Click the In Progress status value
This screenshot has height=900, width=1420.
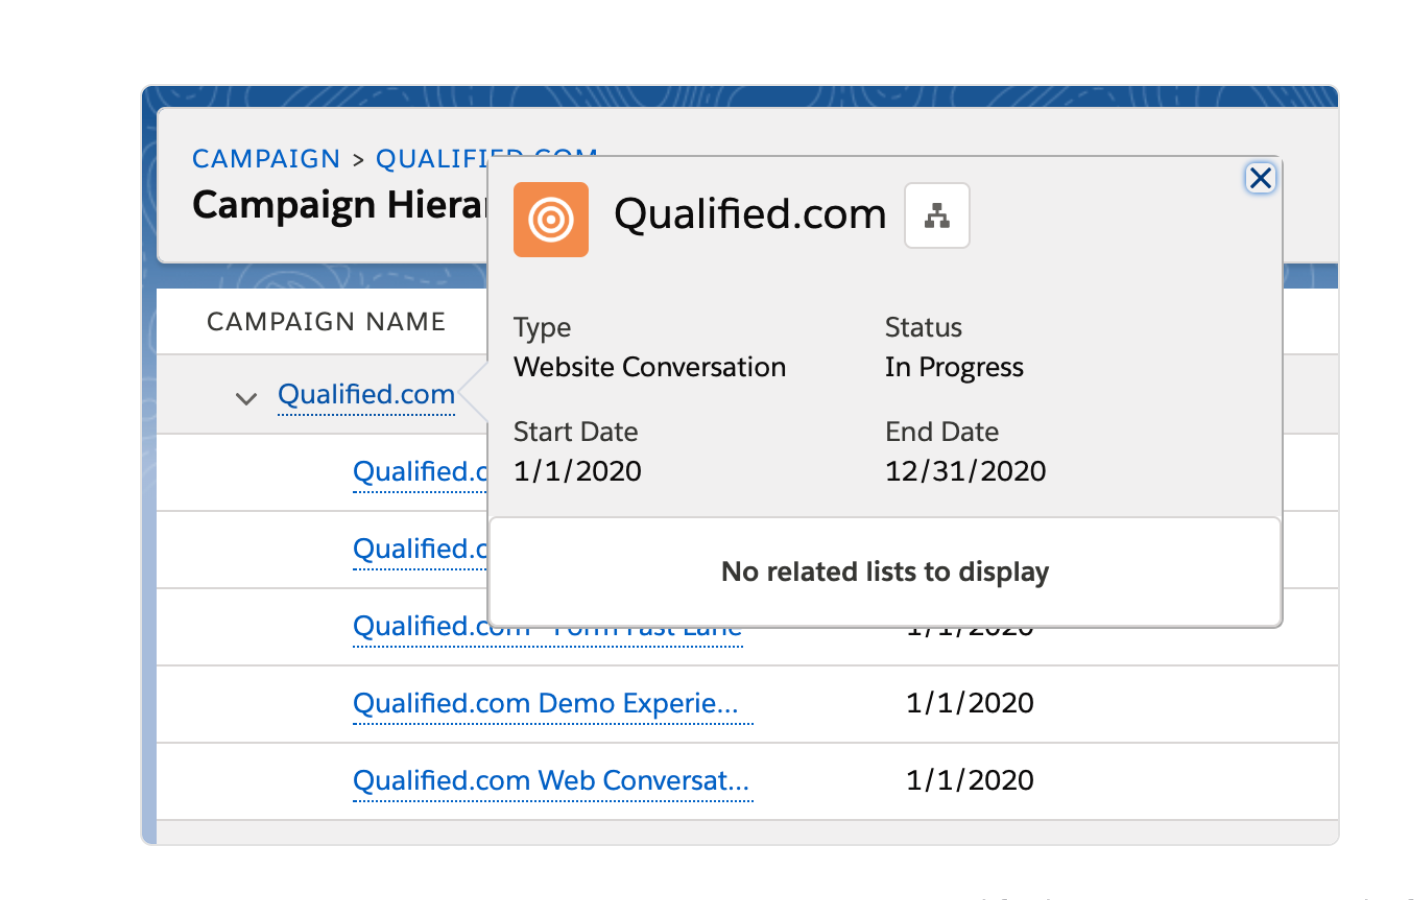(954, 367)
